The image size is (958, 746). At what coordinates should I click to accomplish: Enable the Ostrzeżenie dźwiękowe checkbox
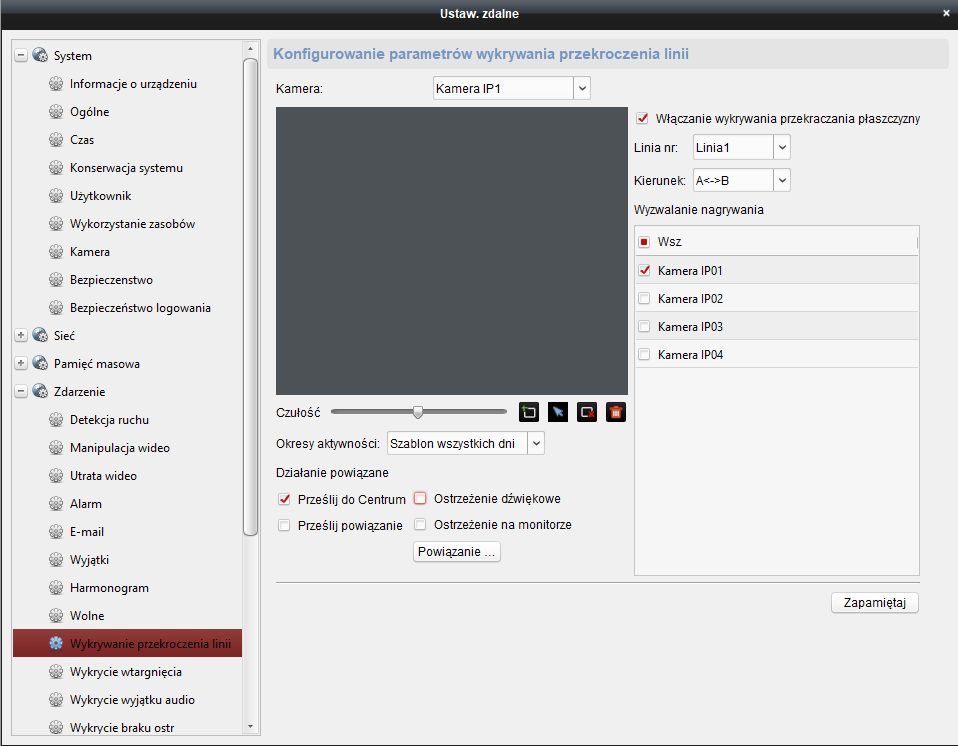[x=421, y=499]
